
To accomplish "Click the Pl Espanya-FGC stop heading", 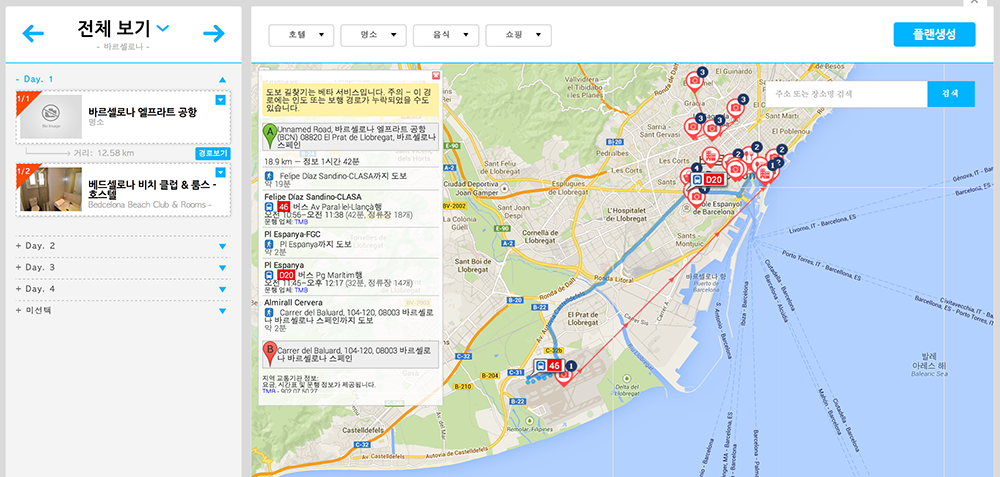I will 291,234.
